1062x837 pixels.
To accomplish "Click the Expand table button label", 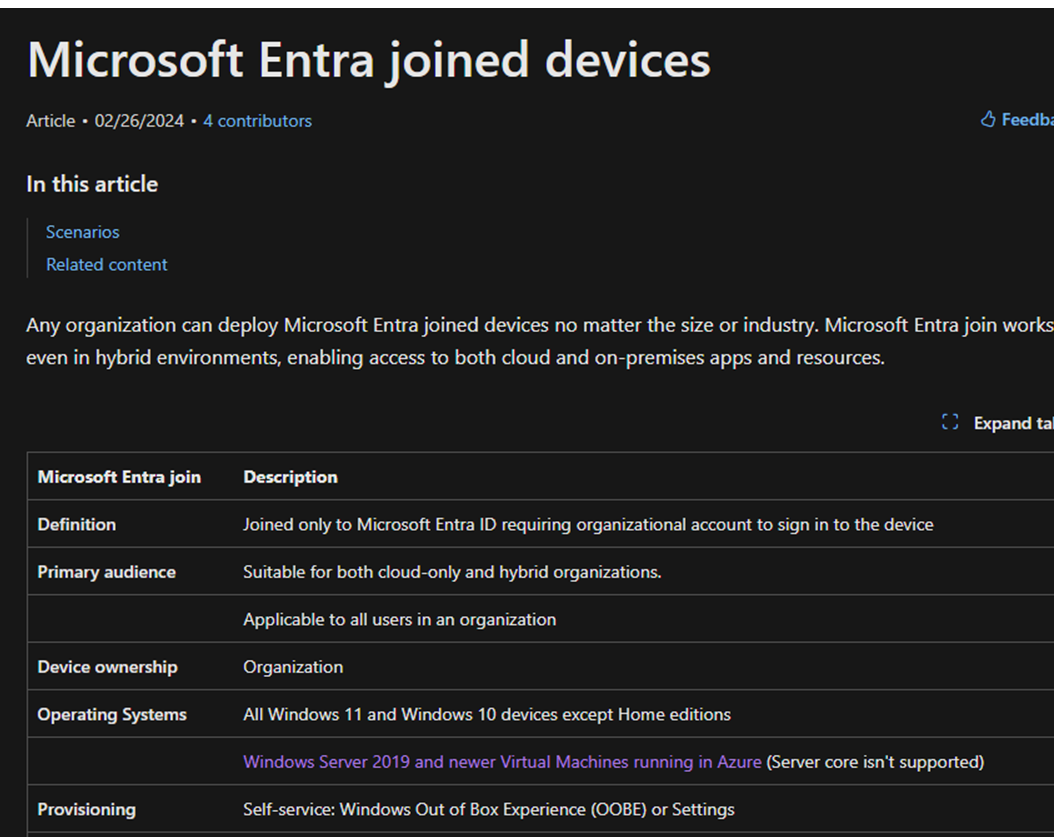I will [x=1013, y=424].
